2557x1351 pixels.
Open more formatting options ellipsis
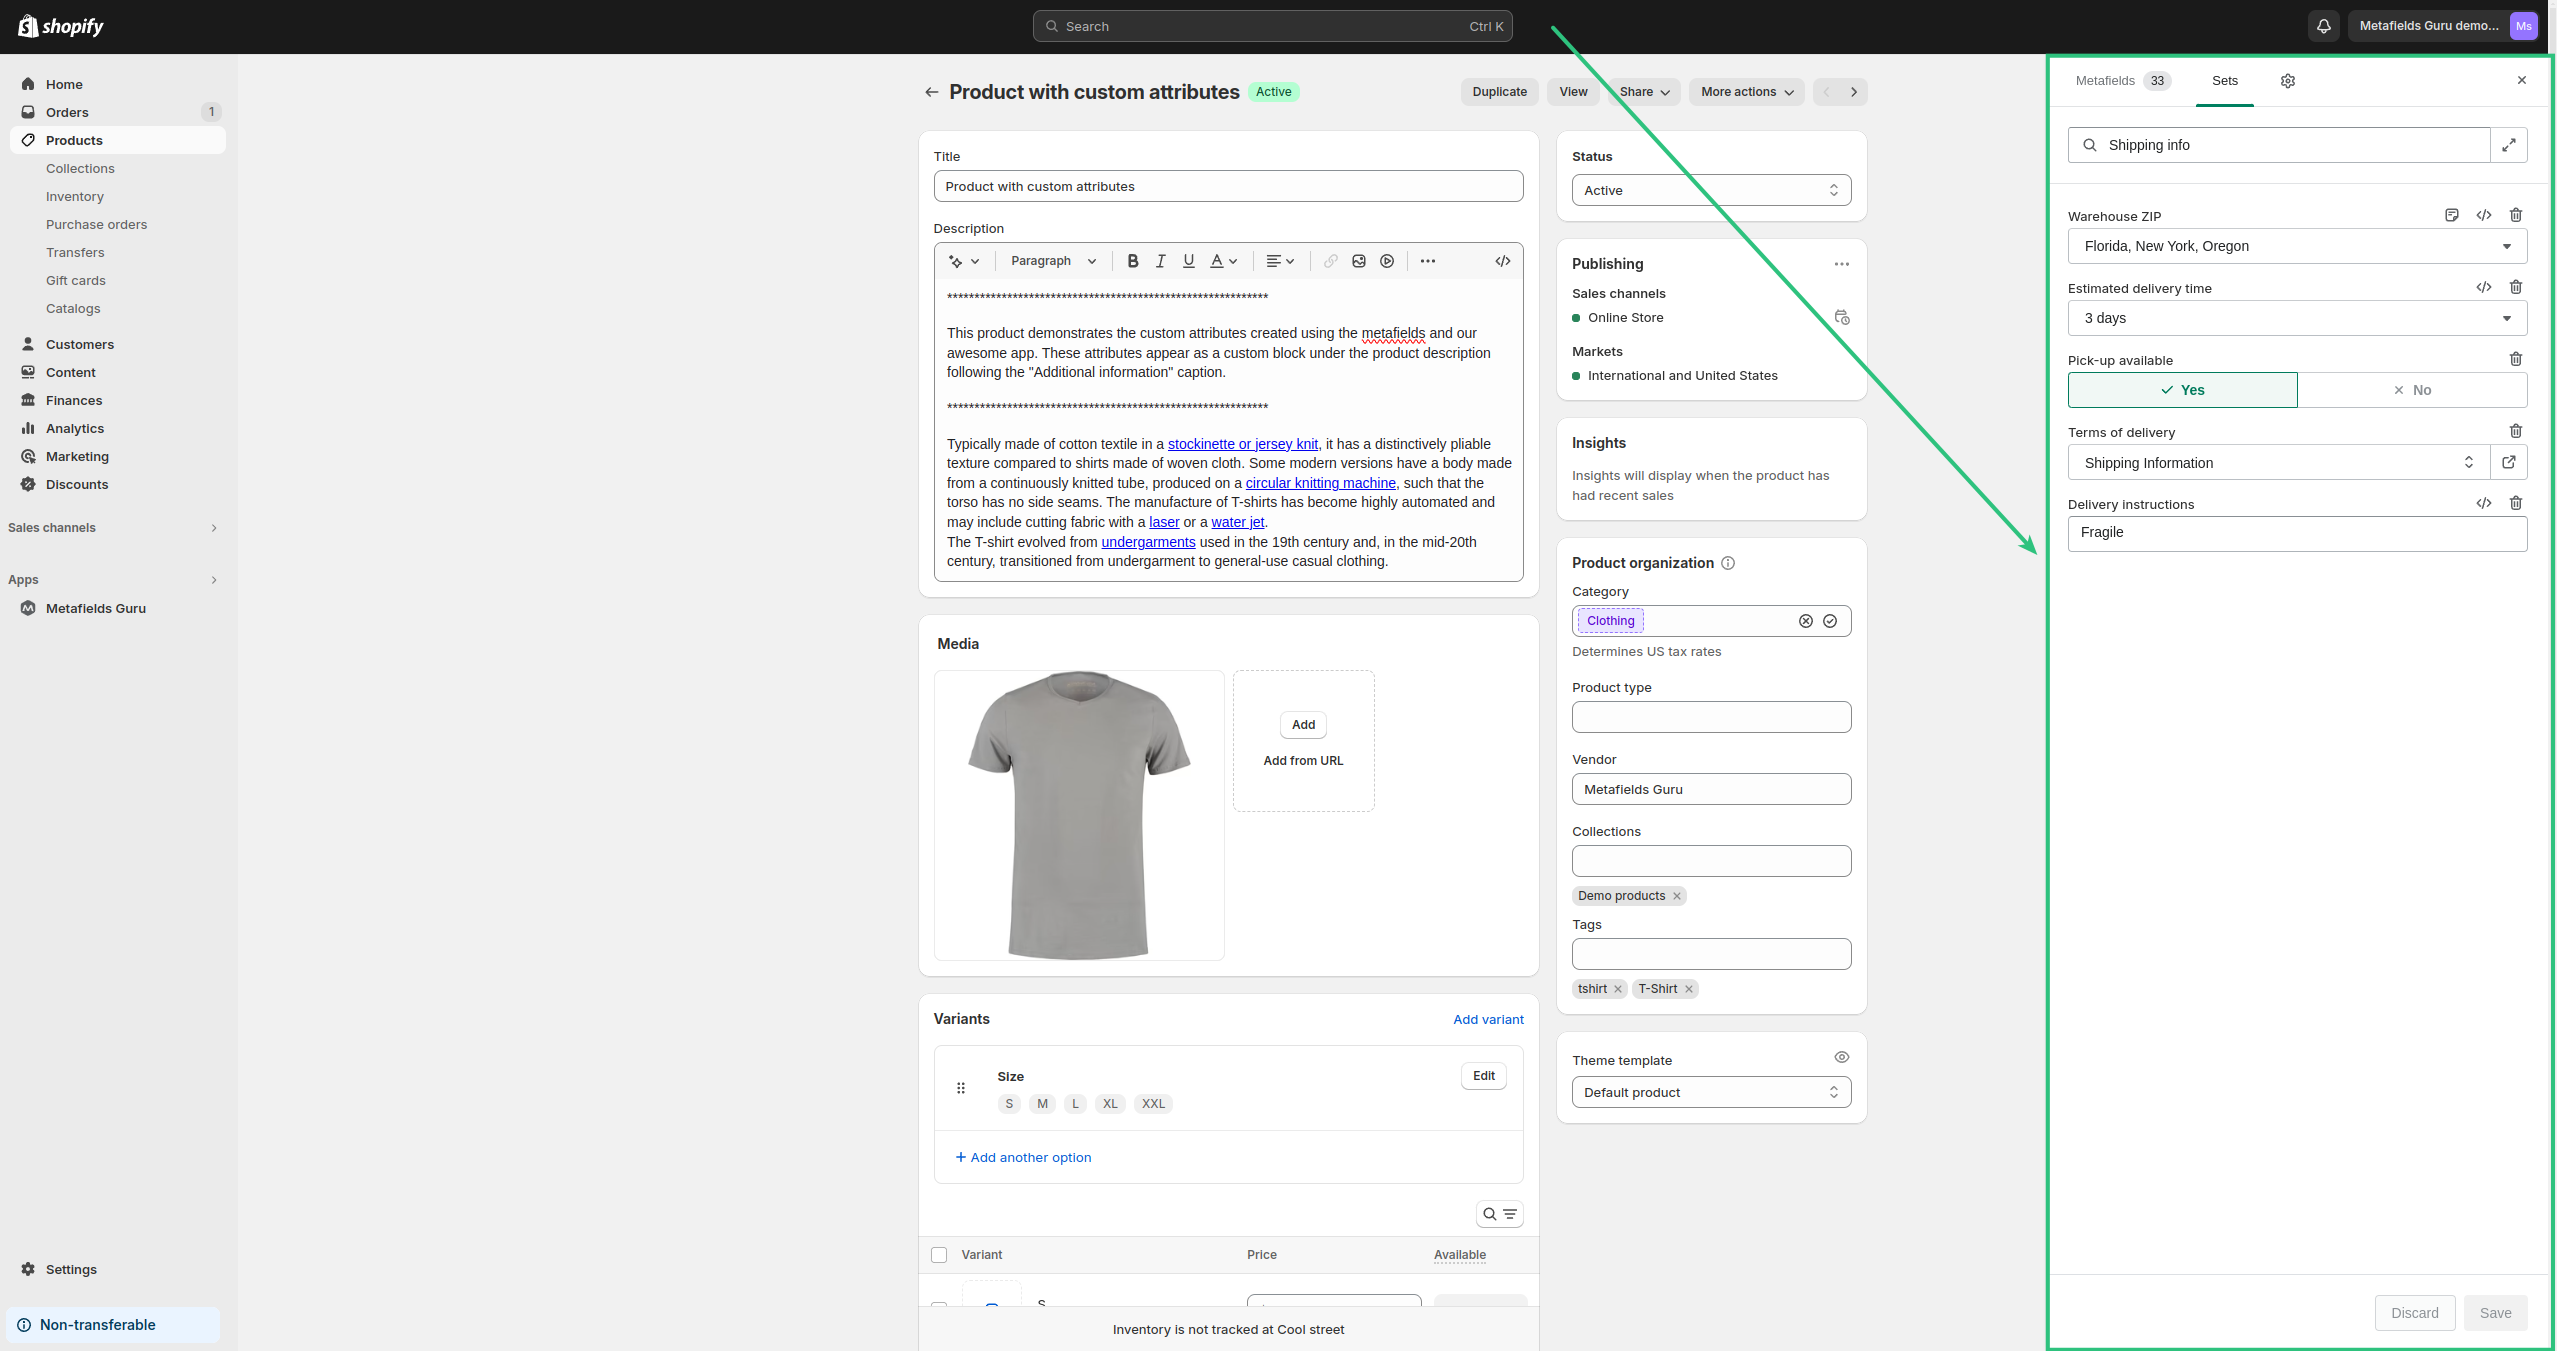tap(1427, 261)
